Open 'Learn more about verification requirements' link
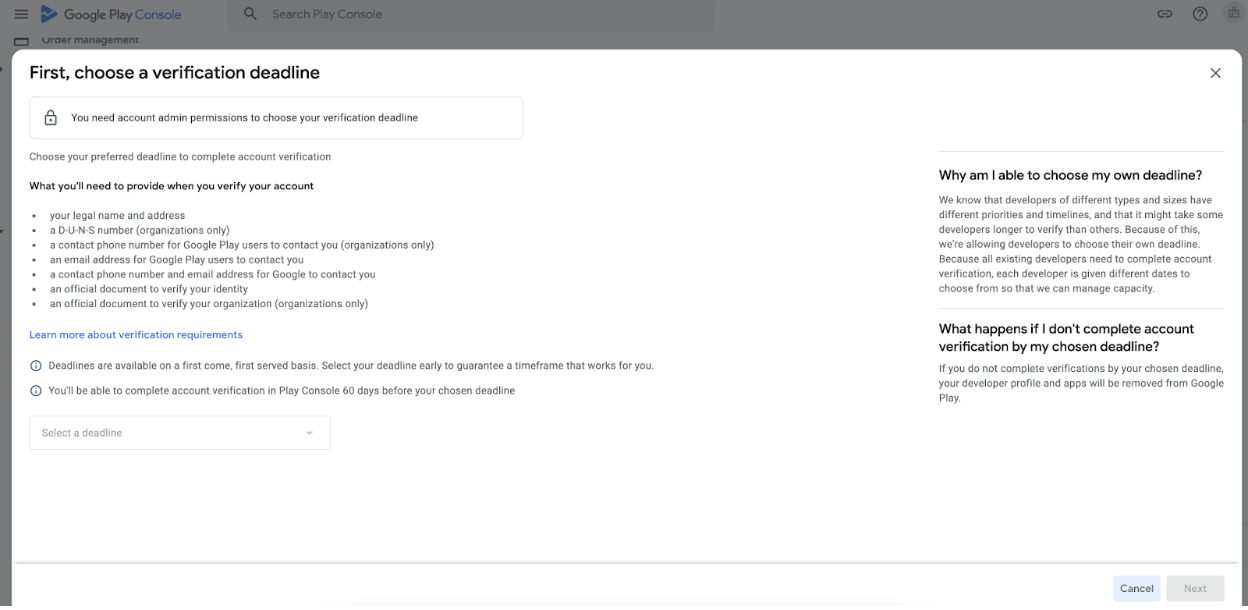 tap(136, 335)
